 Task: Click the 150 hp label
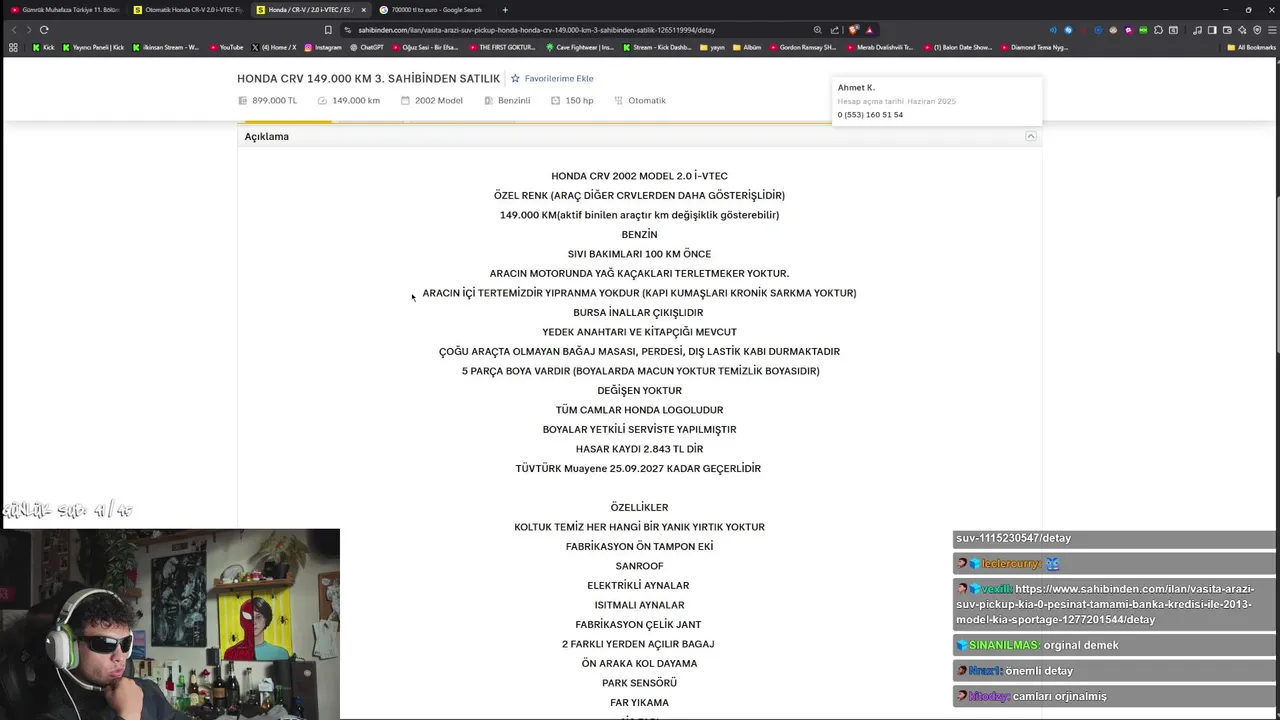pyautogui.click(x=579, y=100)
